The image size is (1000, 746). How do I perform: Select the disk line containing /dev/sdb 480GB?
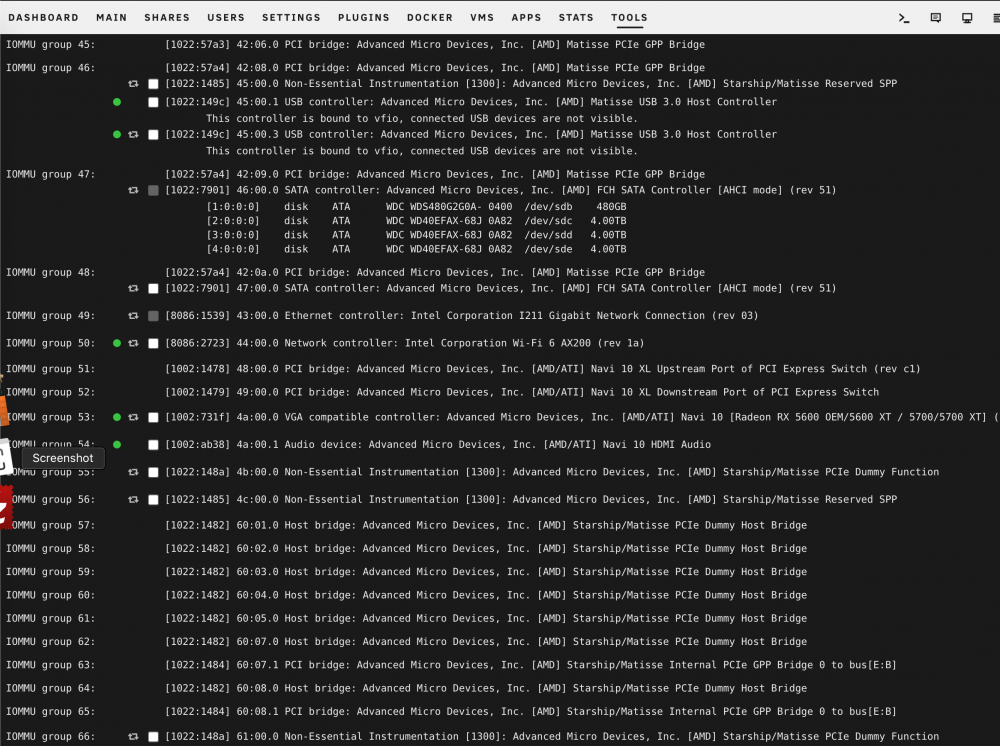[x=416, y=207]
